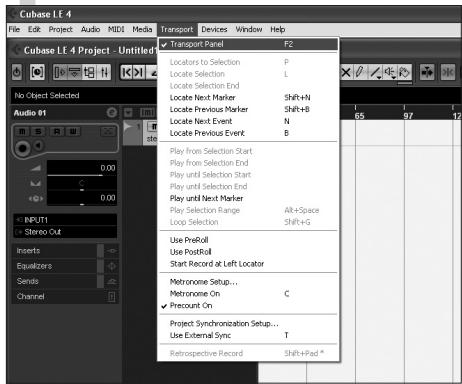
Task: Open the Pool with the tree-structure toolbar icon
Action: (89, 72)
